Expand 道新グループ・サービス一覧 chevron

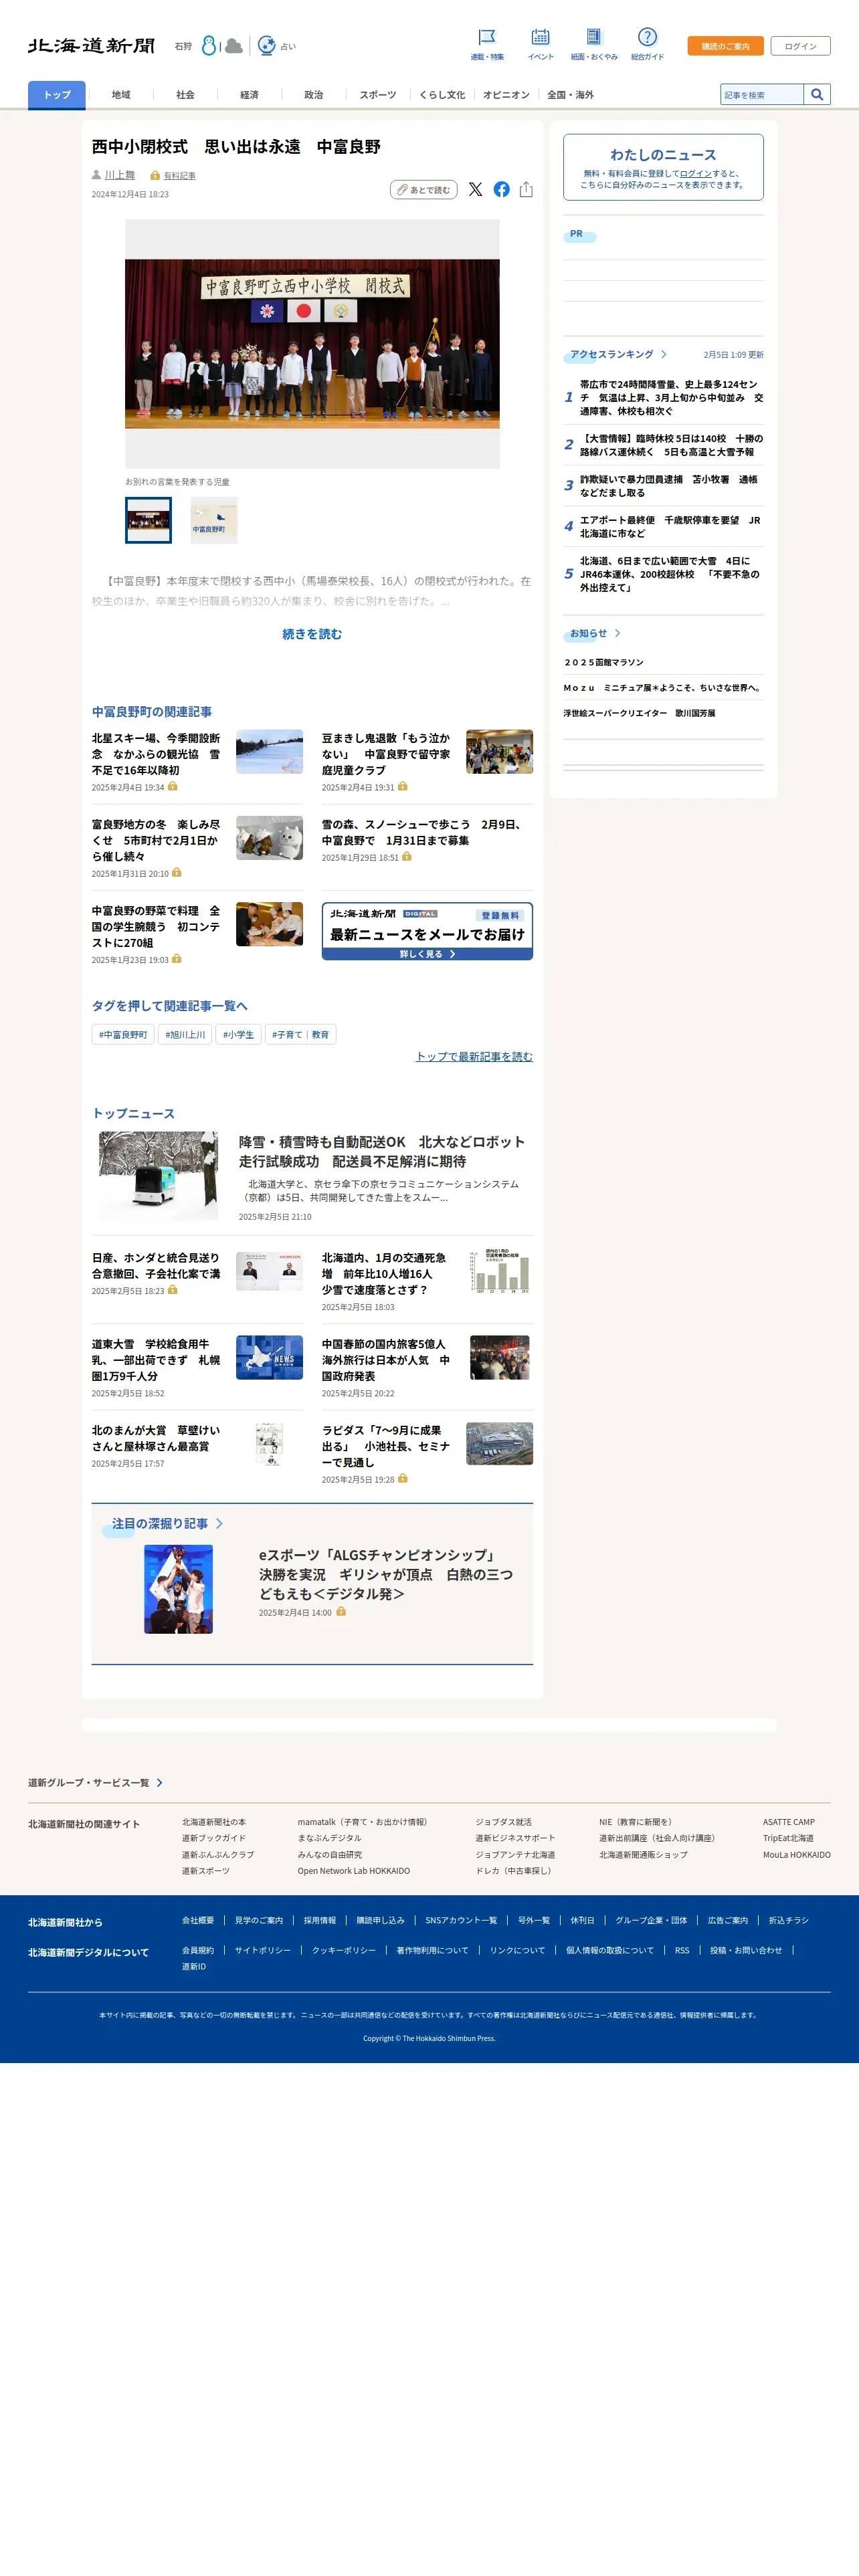coord(160,1782)
